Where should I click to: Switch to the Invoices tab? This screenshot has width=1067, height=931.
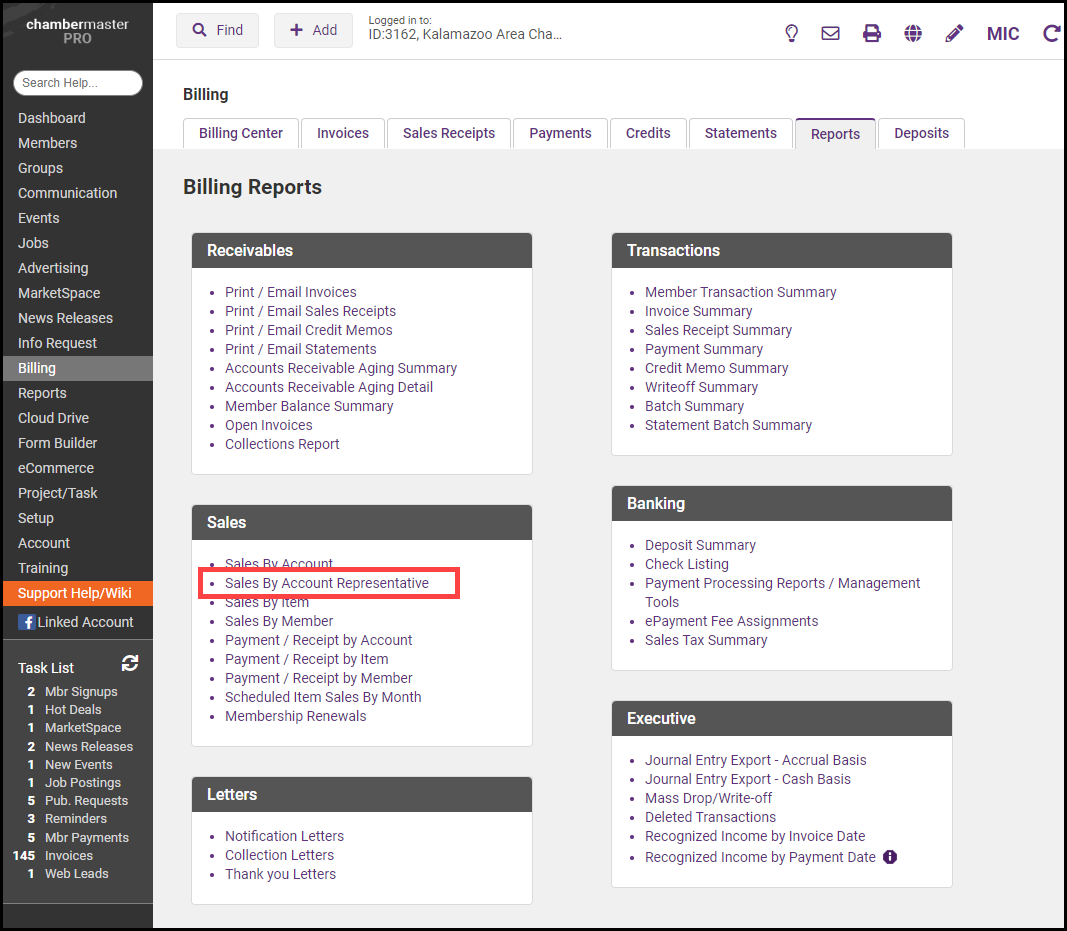click(343, 133)
